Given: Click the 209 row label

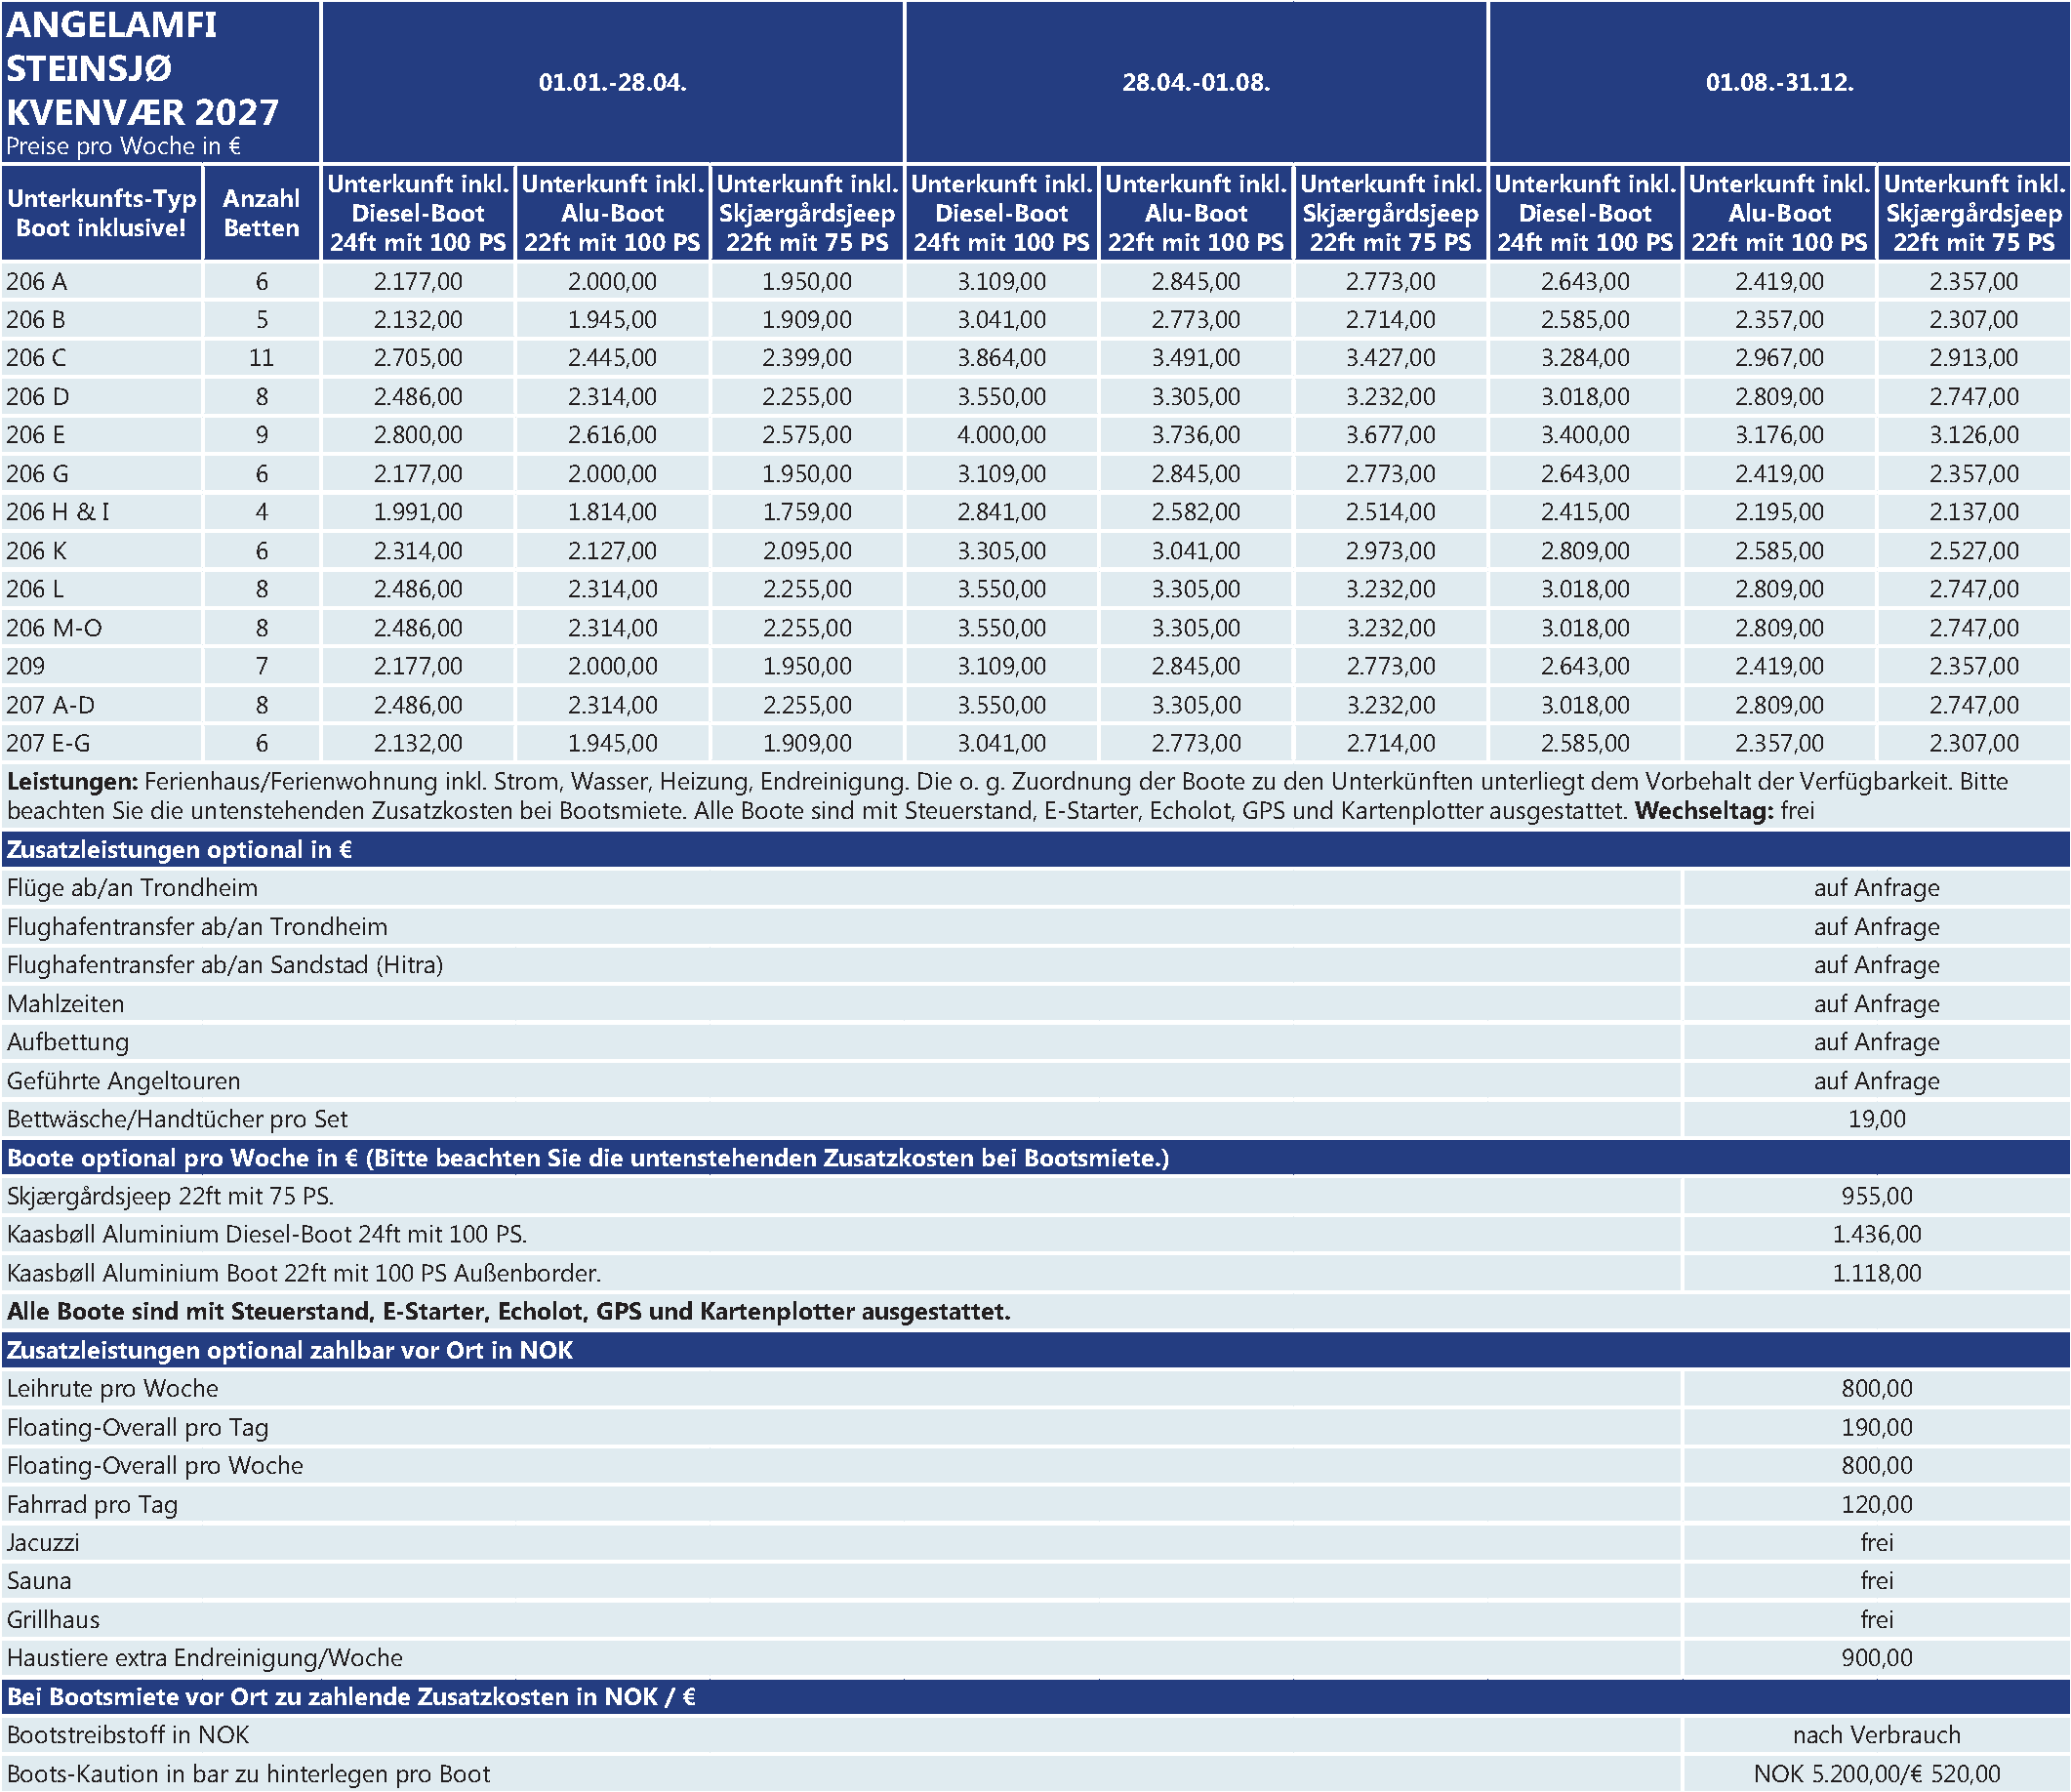Looking at the screenshot, I should (x=25, y=666).
